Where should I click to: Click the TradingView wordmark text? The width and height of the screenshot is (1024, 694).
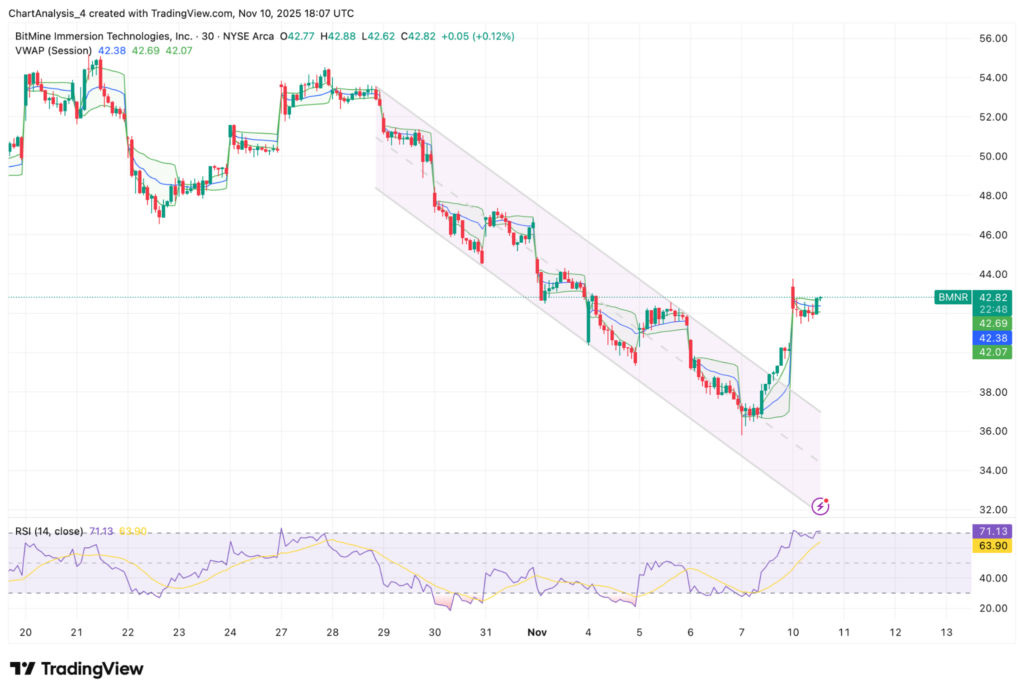pos(92,669)
